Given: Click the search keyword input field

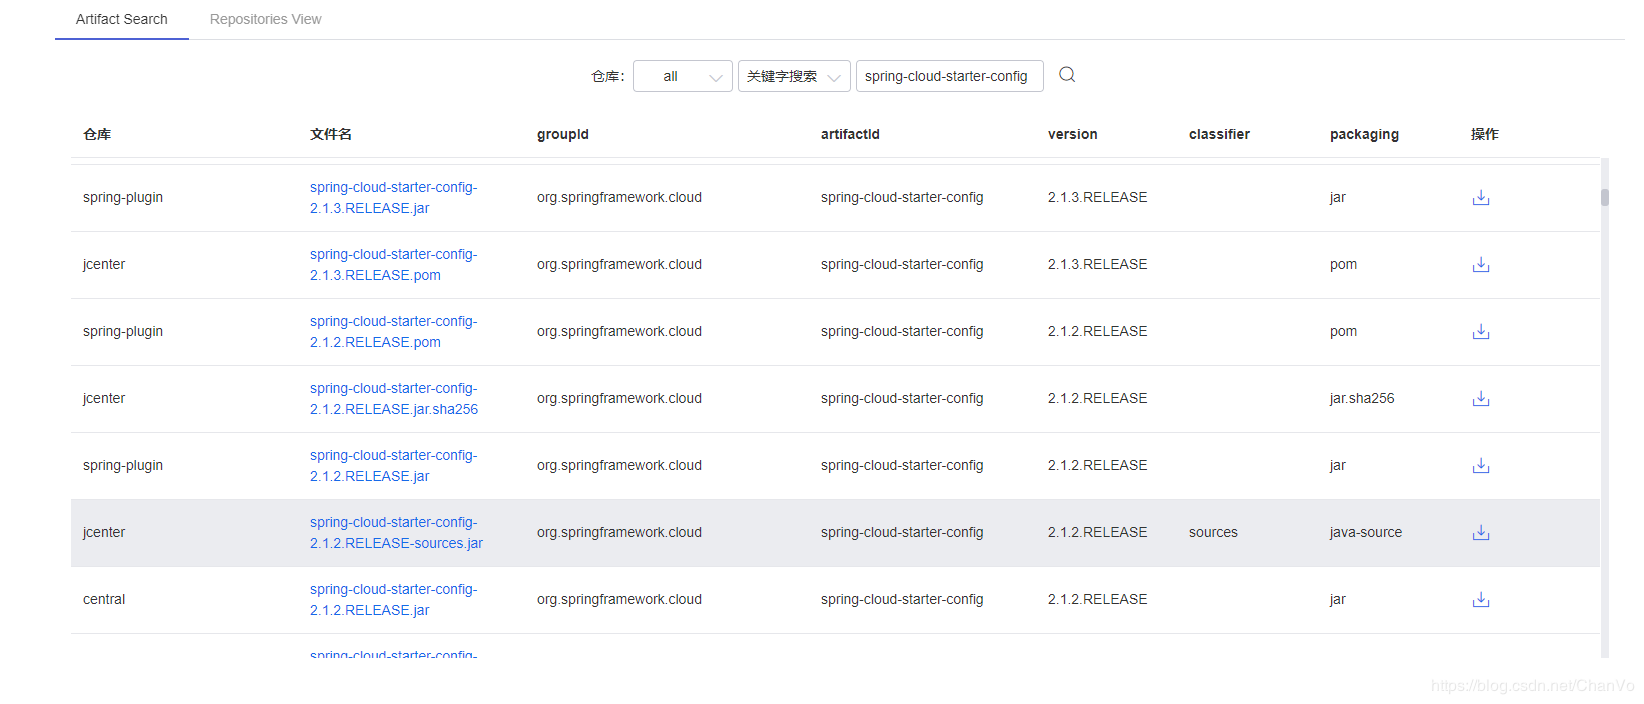Looking at the screenshot, I should (x=949, y=76).
